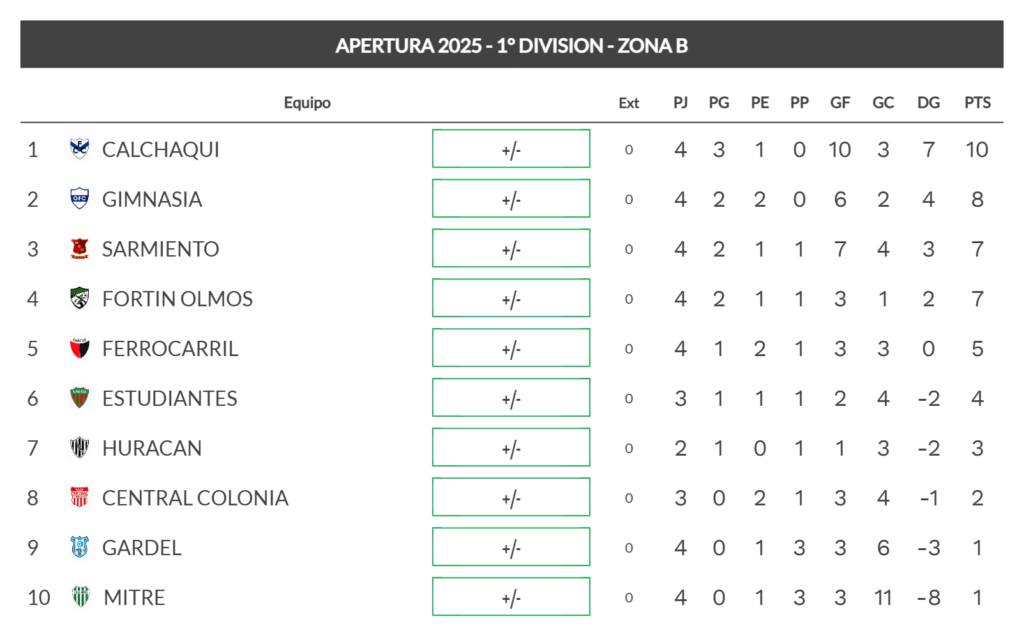Click the Huracan team crest icon
This screenshot has width=1024, height=642.
coord(80,448)
